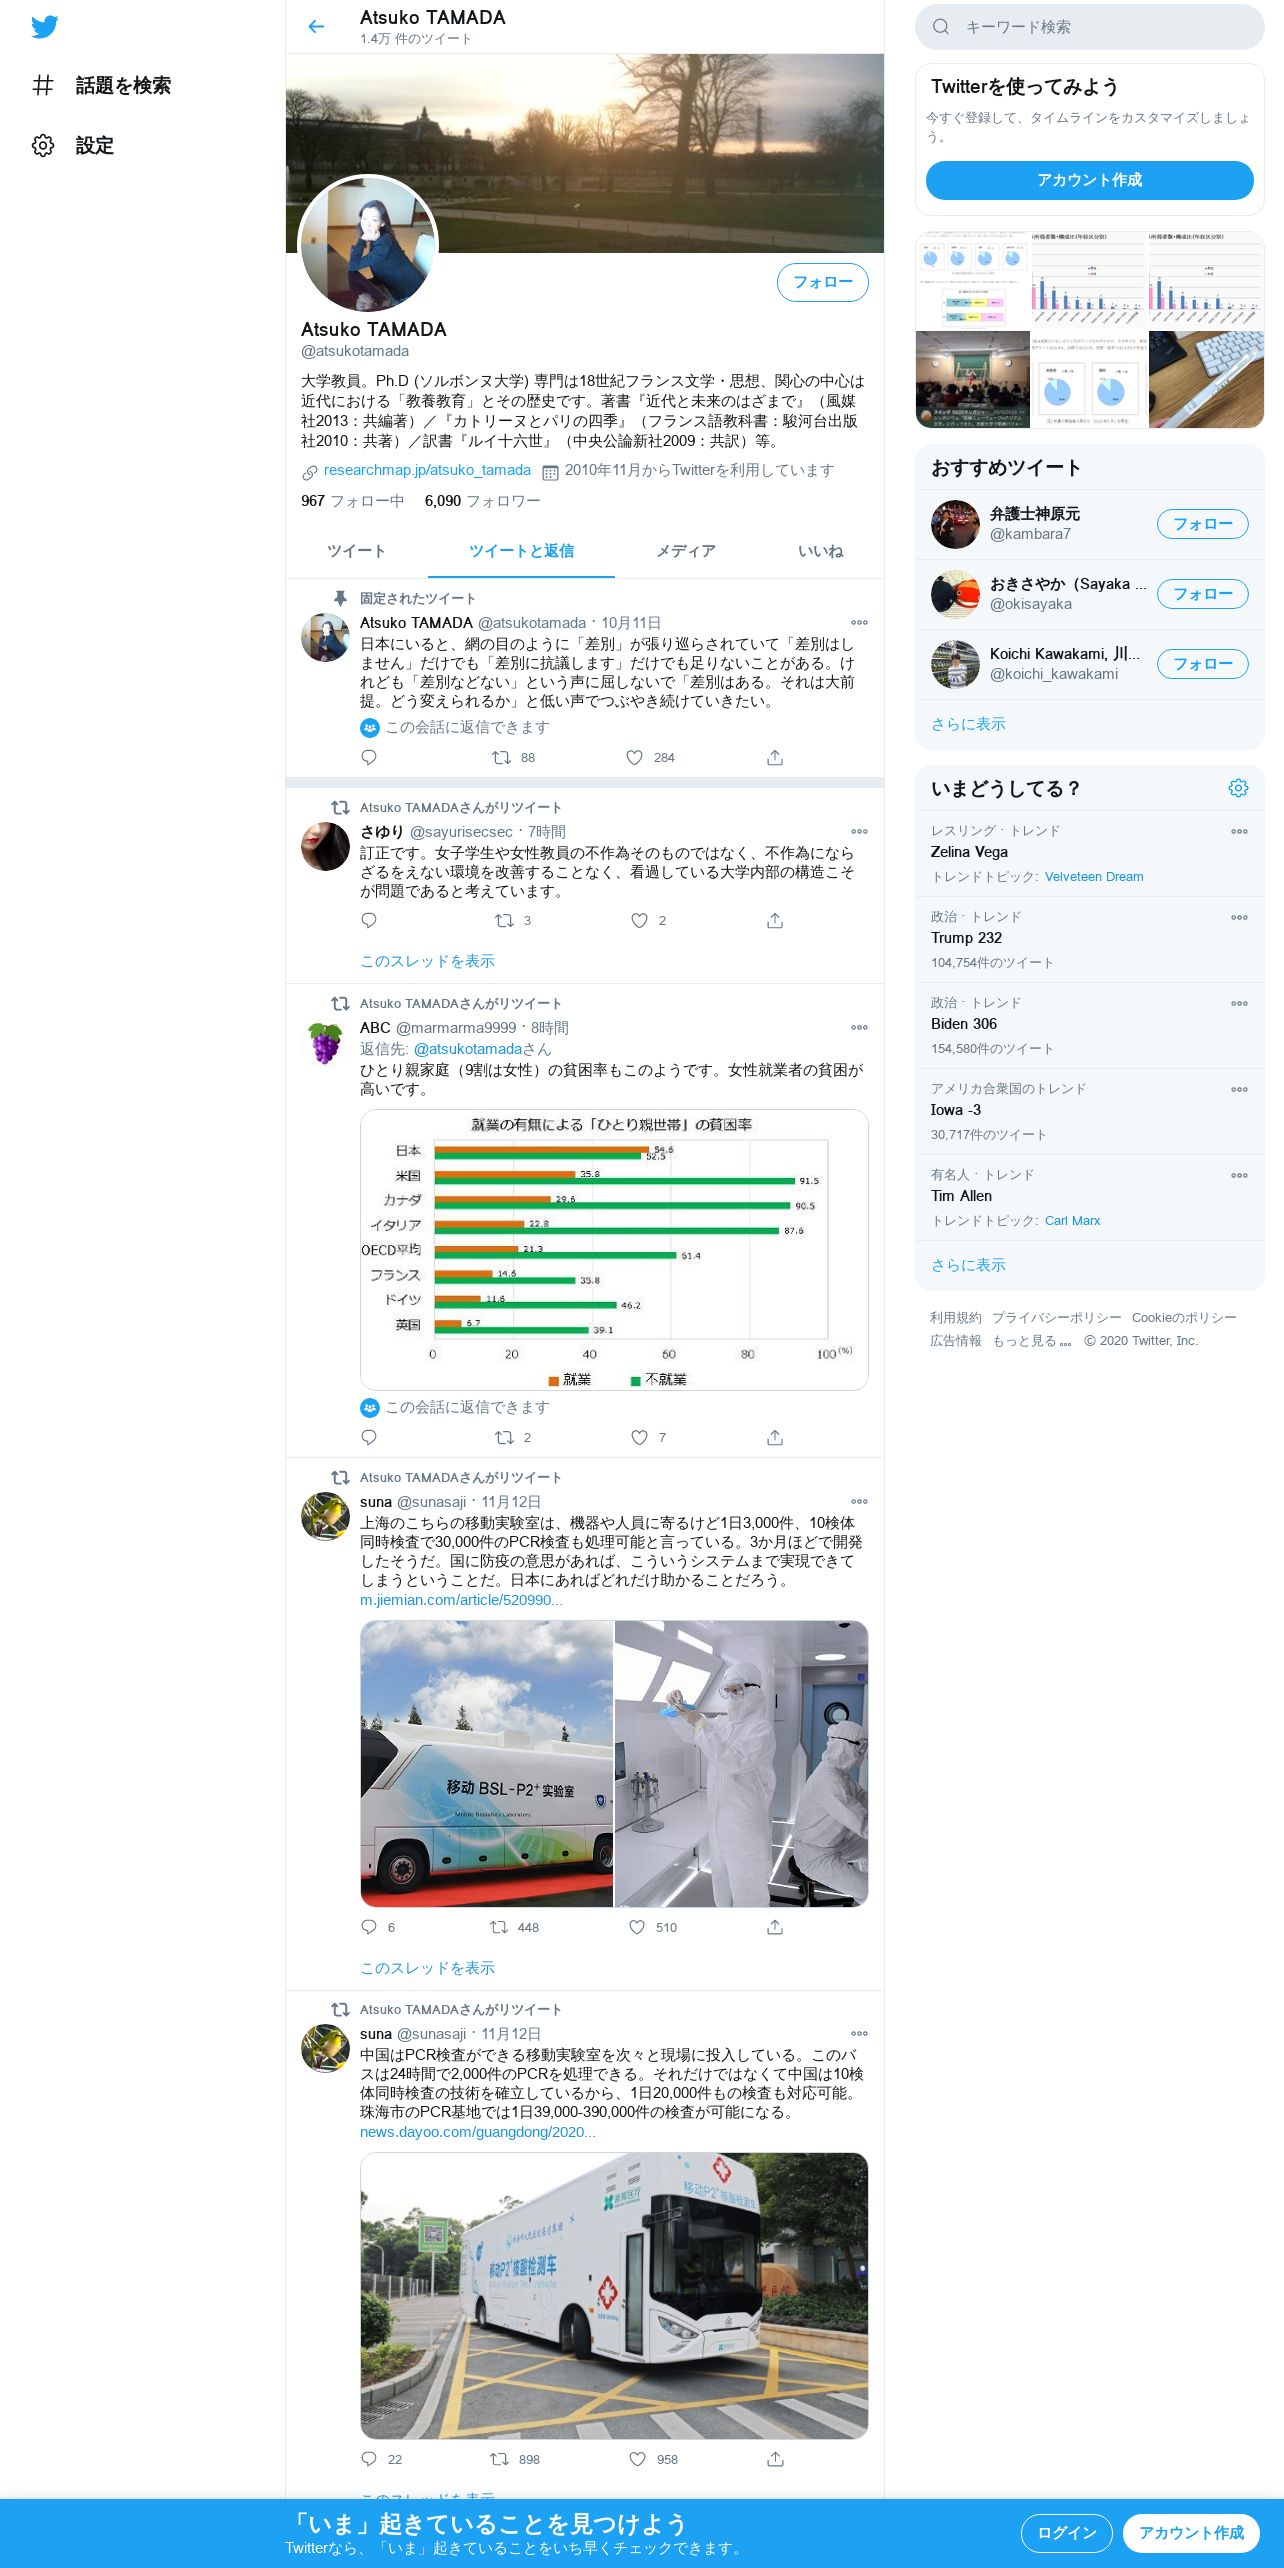Screen dimensions: 1284x2568
Task: Open 話題を検索 explore hashtag item
Action: (101, 86)
